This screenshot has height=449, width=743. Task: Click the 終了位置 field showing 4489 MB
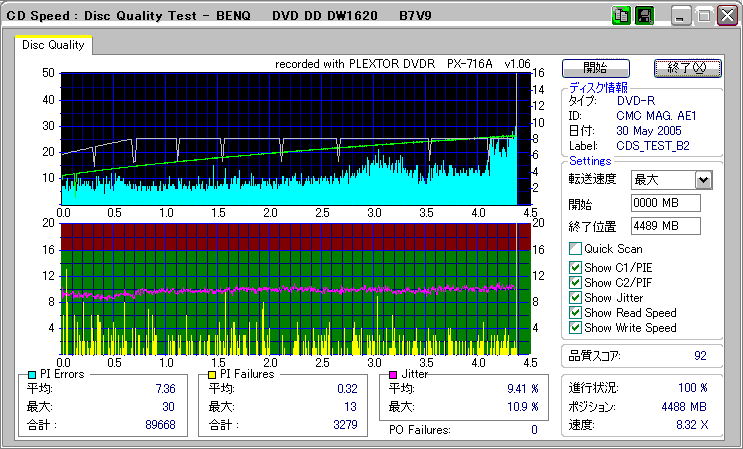click(665, 226)
